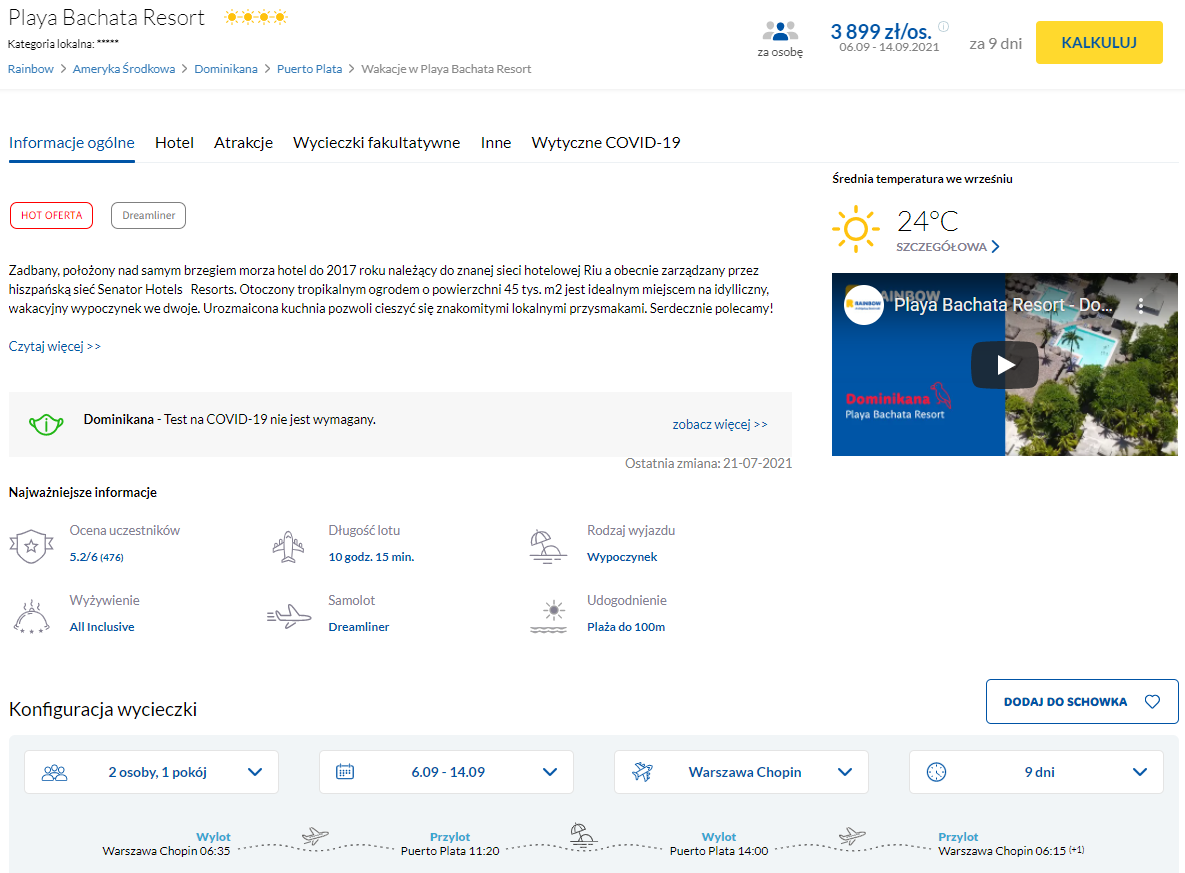The width and height of the screenshot is (1185, 873).
Task: Click the participant rating badge icon
Action: pos(31,545)
